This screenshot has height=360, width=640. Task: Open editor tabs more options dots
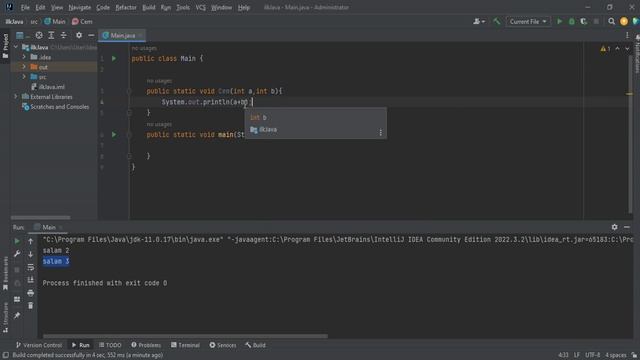627,36
